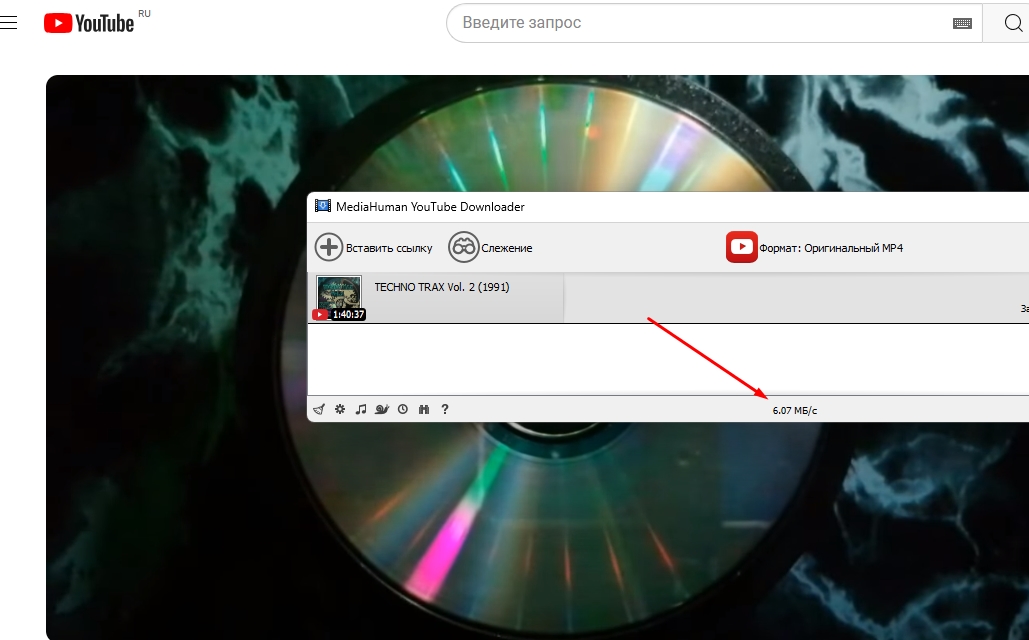The height and width of the screenshot is (640, 1029).
Task: Open the YouTube hamburger guide menu
Action: (8, 23)
